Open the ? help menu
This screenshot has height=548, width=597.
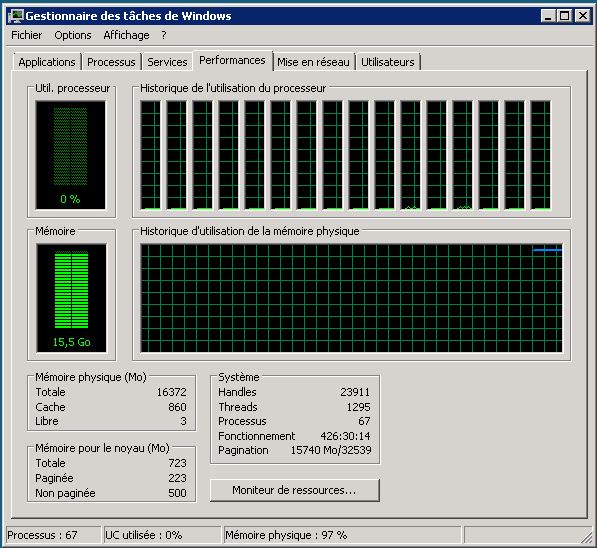(164, 35)
